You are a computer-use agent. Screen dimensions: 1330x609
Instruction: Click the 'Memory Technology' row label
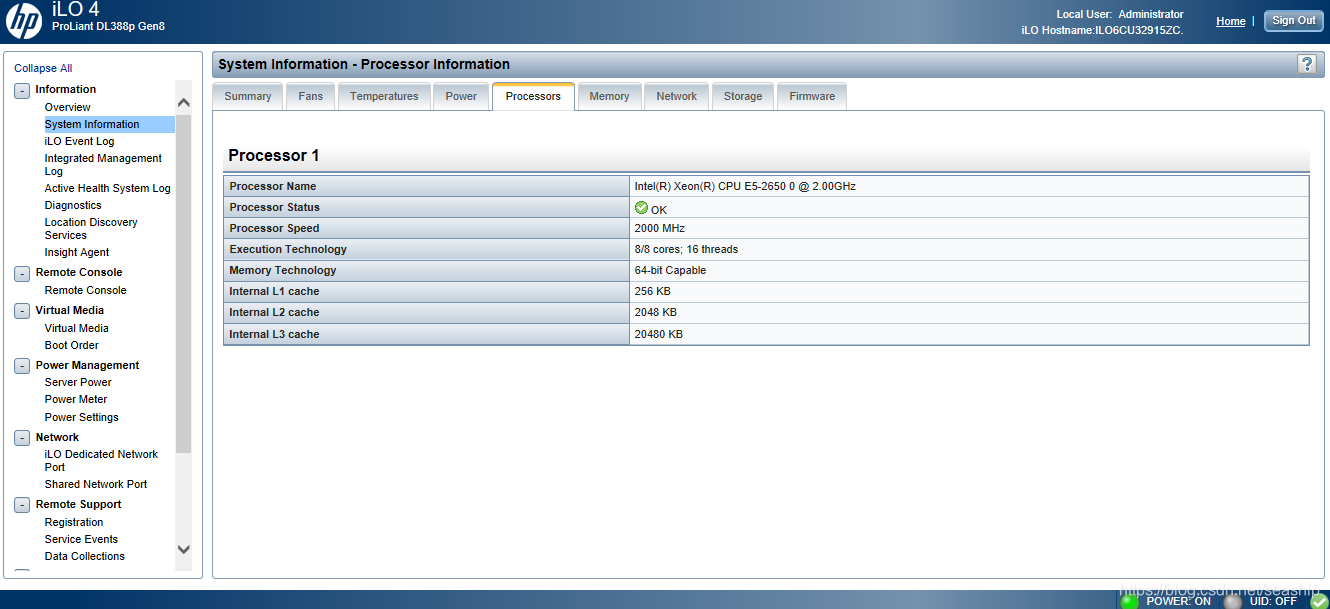[x=283, y=270]
